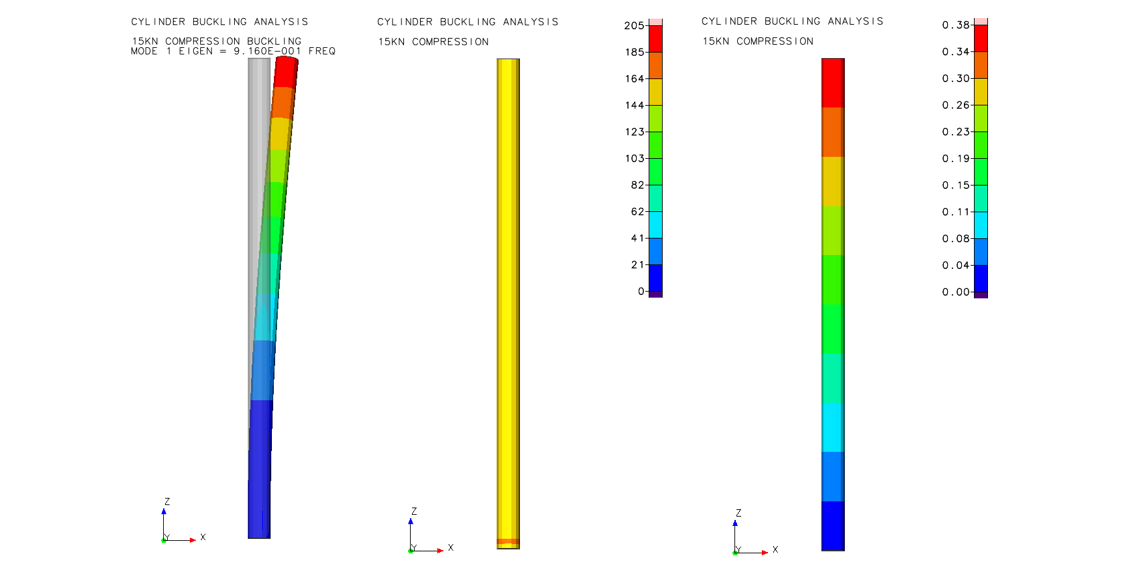Viewport: 1121px width, 576px height.
Task: Select the red tip of the deformed cylinder
Action: pyautogui.click(x=286, y=72)
